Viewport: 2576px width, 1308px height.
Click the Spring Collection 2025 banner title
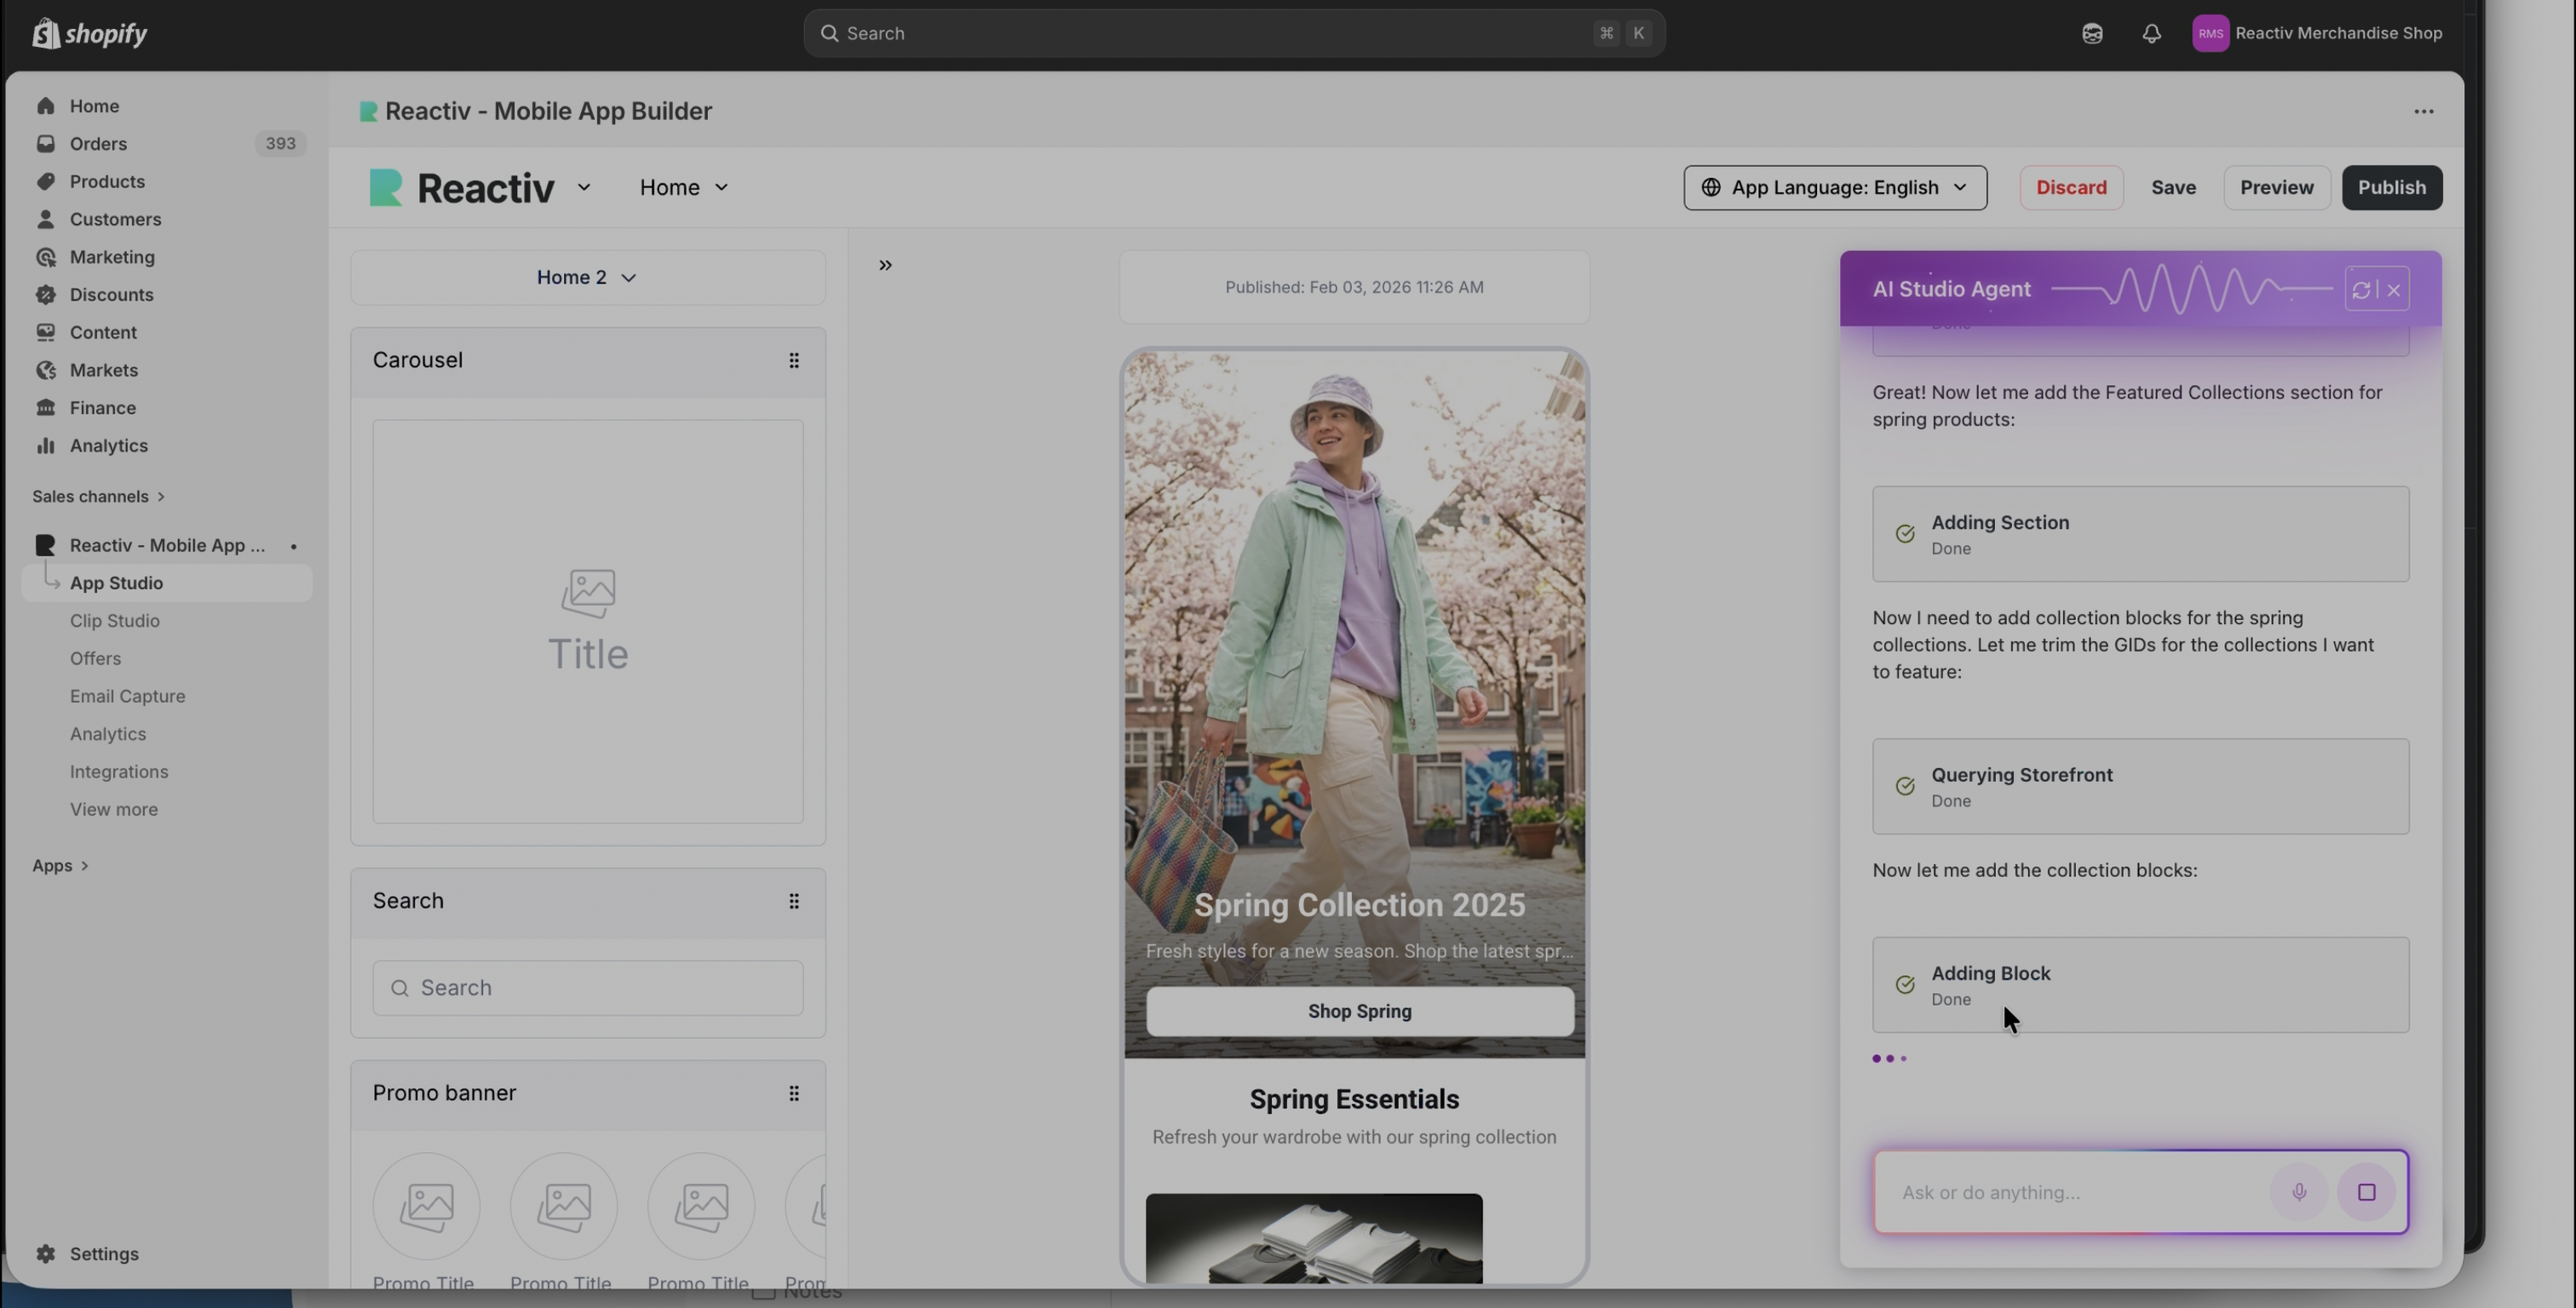click(x=1359, y=905)
